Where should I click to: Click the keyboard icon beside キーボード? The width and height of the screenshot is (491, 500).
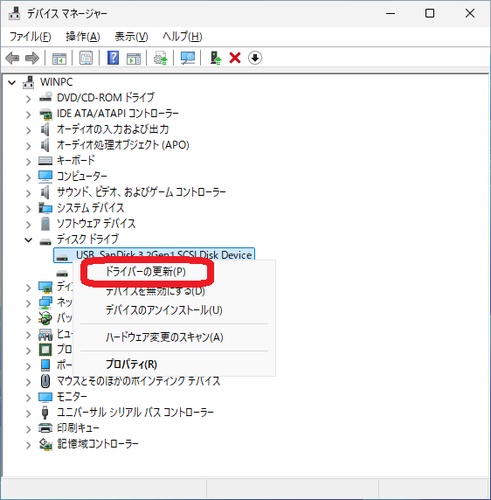pyautogui.click(x=45, y=161)
